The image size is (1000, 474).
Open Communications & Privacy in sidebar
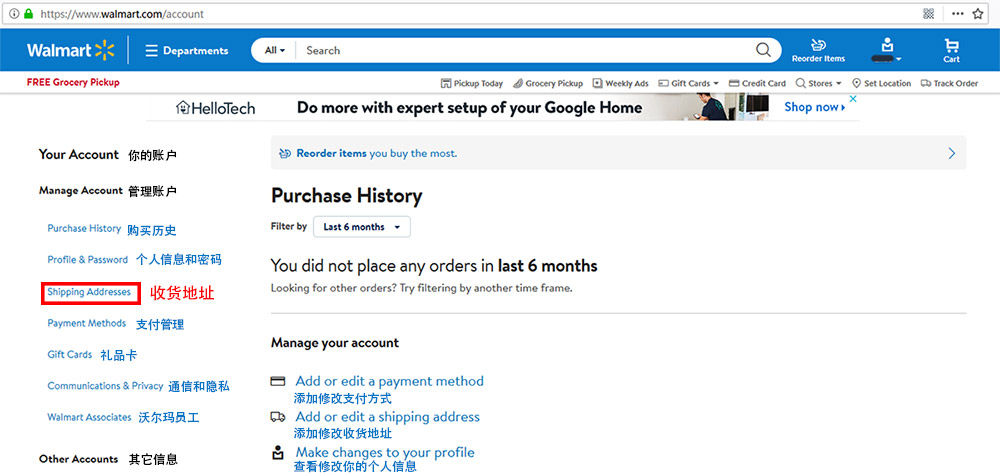[x=105, y=386]
